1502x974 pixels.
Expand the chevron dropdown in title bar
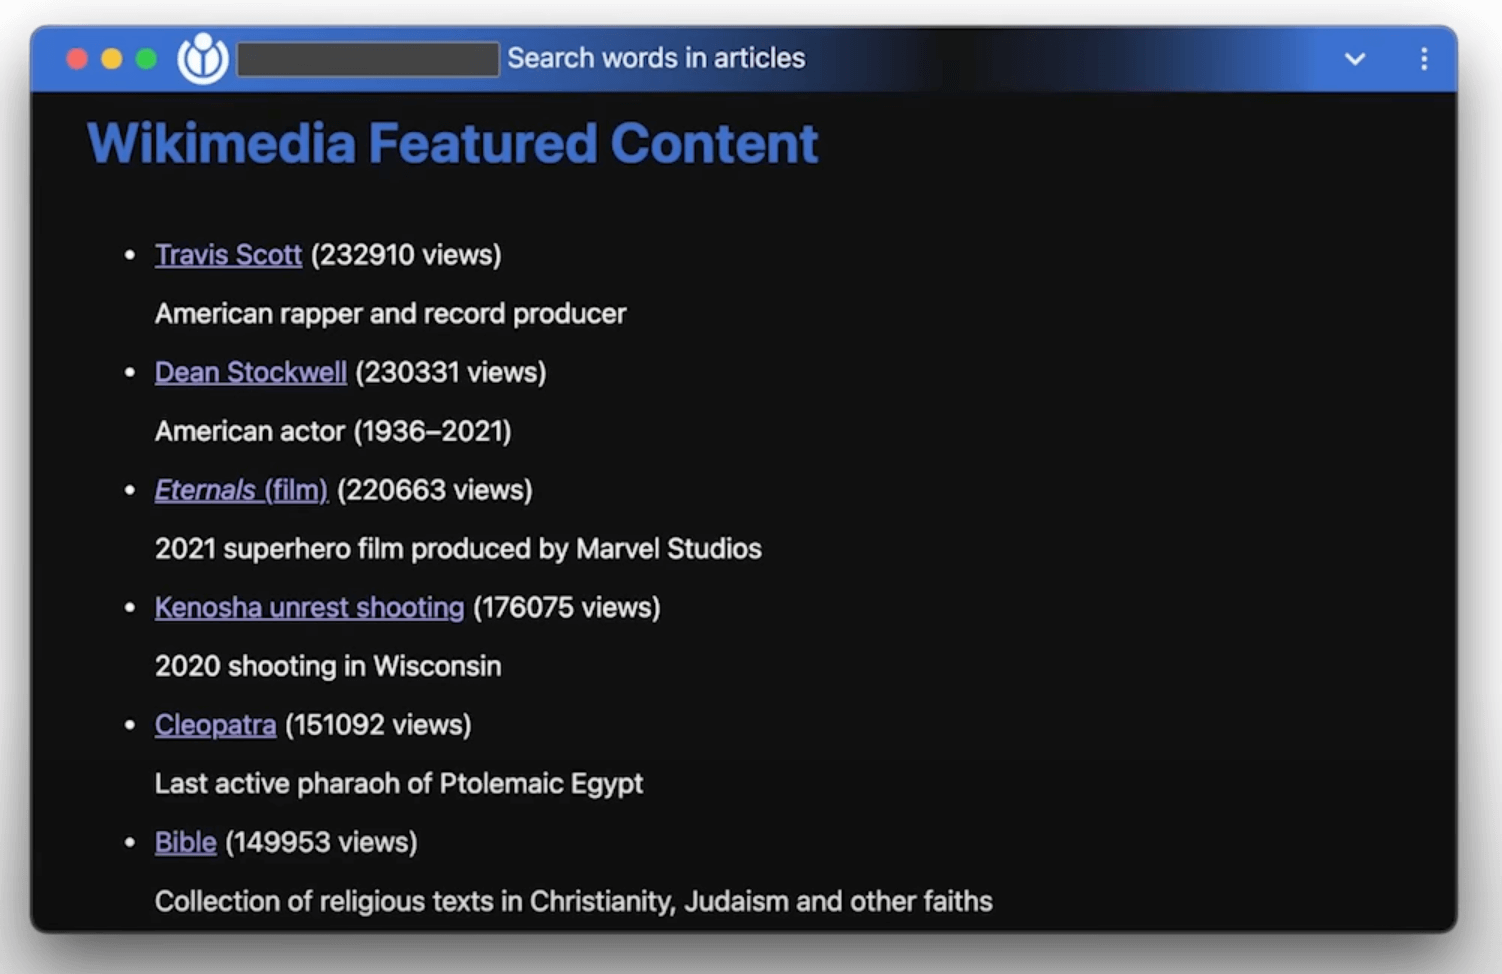click(1355, 59)
